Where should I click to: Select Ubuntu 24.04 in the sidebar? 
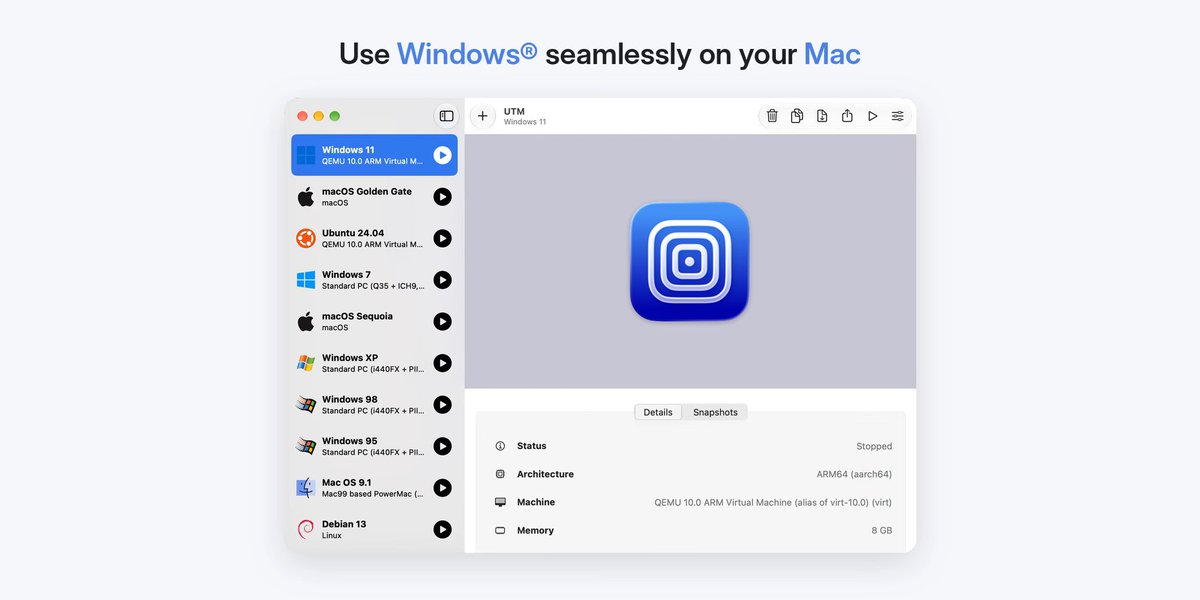tap(374, 238)
